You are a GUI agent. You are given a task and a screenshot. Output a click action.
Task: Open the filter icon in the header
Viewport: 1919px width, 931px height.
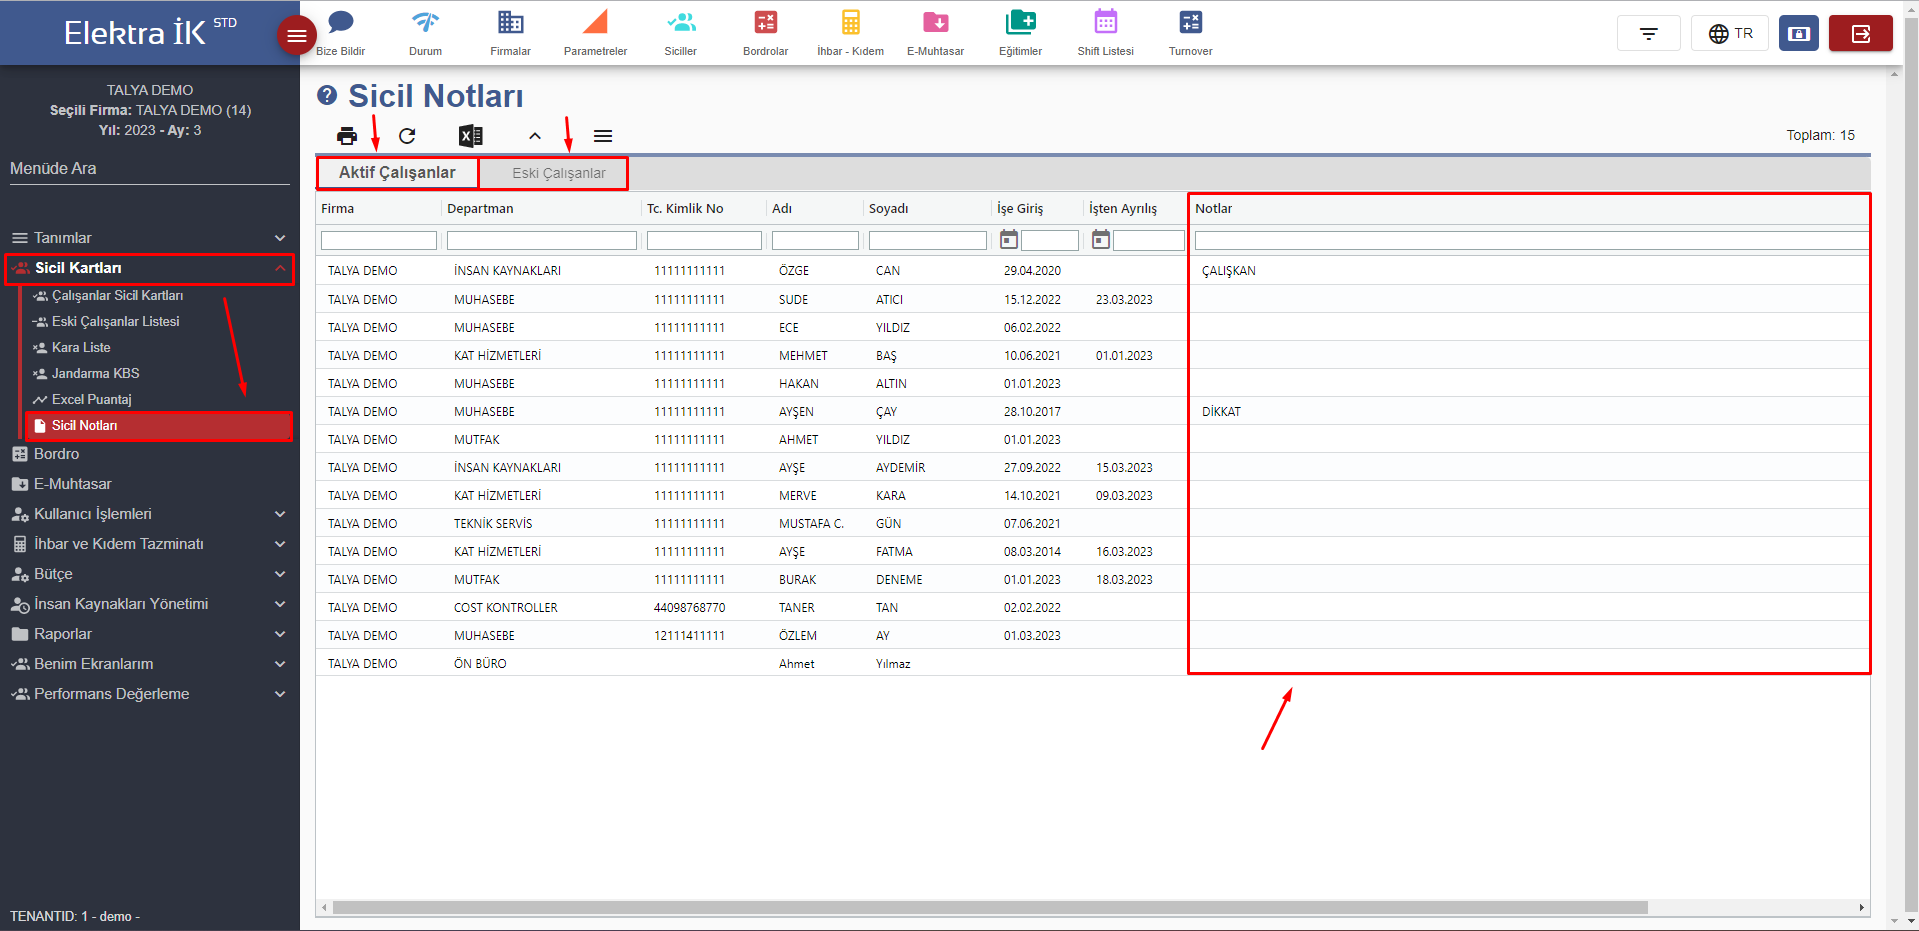click(x=1648, y=34)
